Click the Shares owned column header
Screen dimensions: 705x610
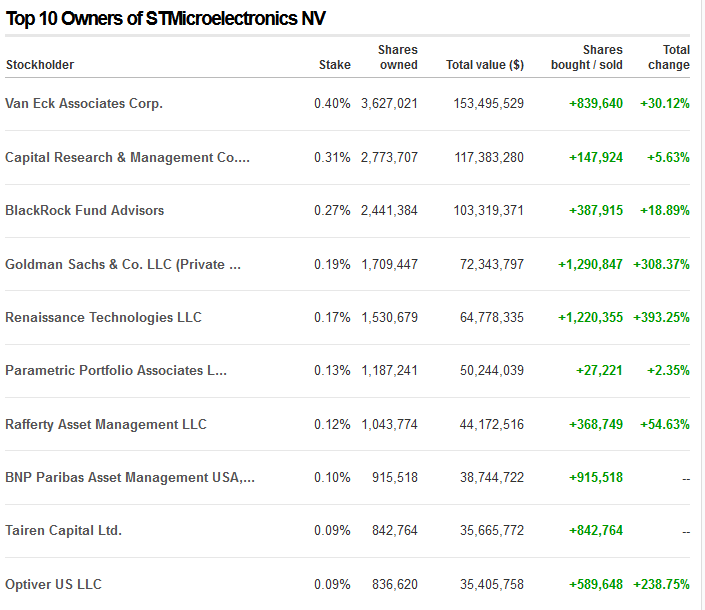coord(398,57)
